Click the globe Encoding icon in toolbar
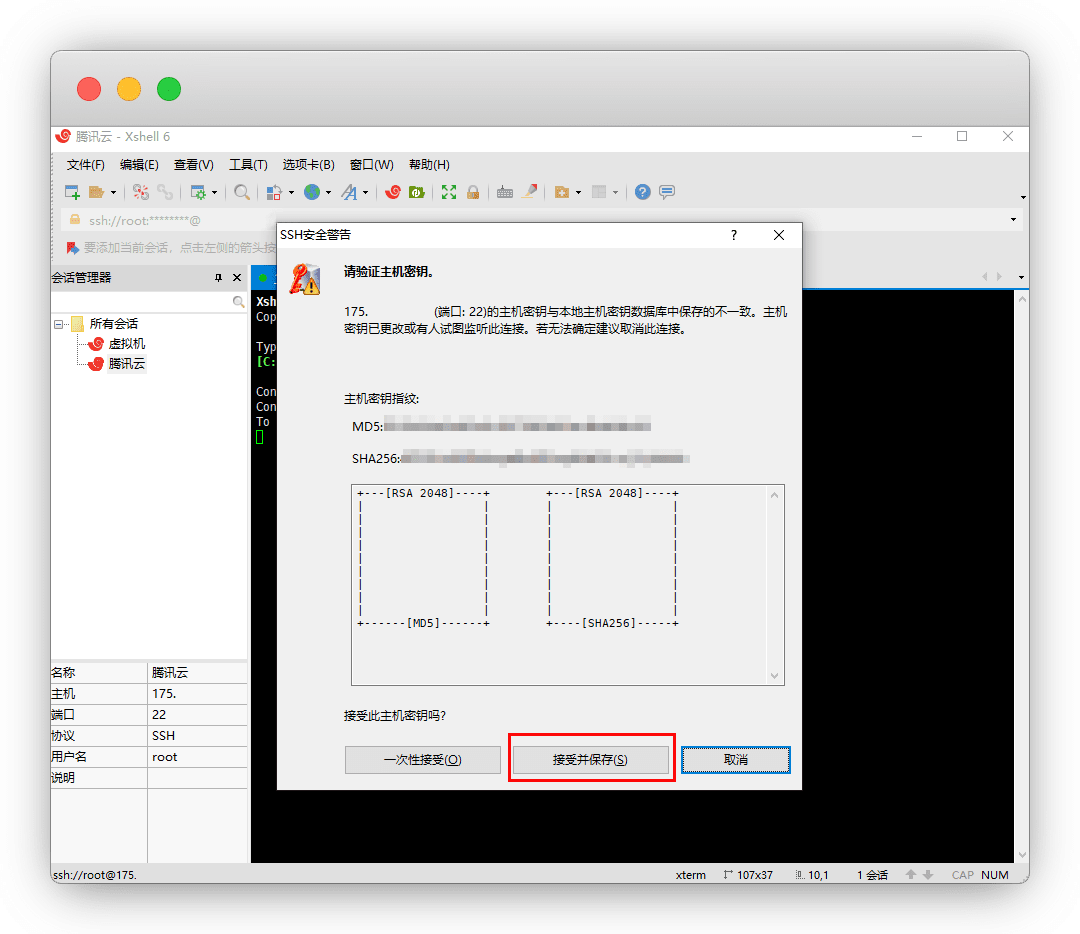Screen dimensions: 1080x934 coord(313,192)
